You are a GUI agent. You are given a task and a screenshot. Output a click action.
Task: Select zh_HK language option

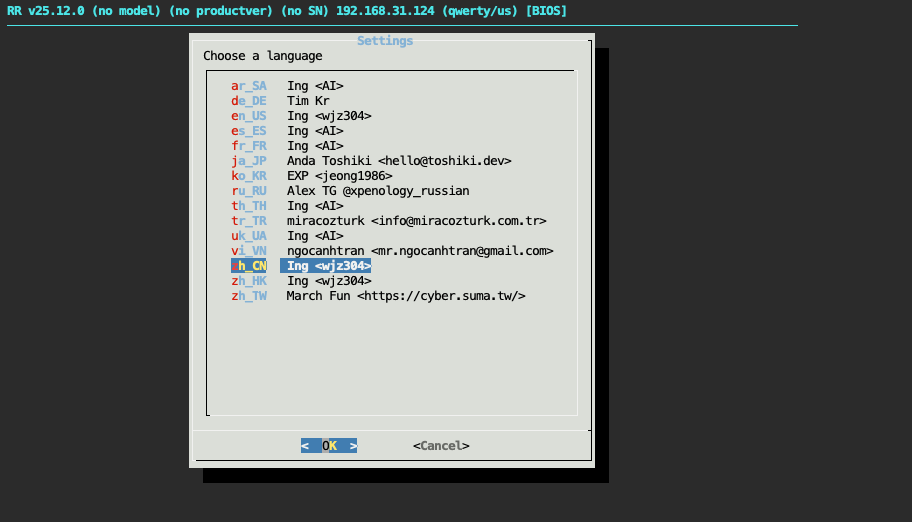point(249,281)
